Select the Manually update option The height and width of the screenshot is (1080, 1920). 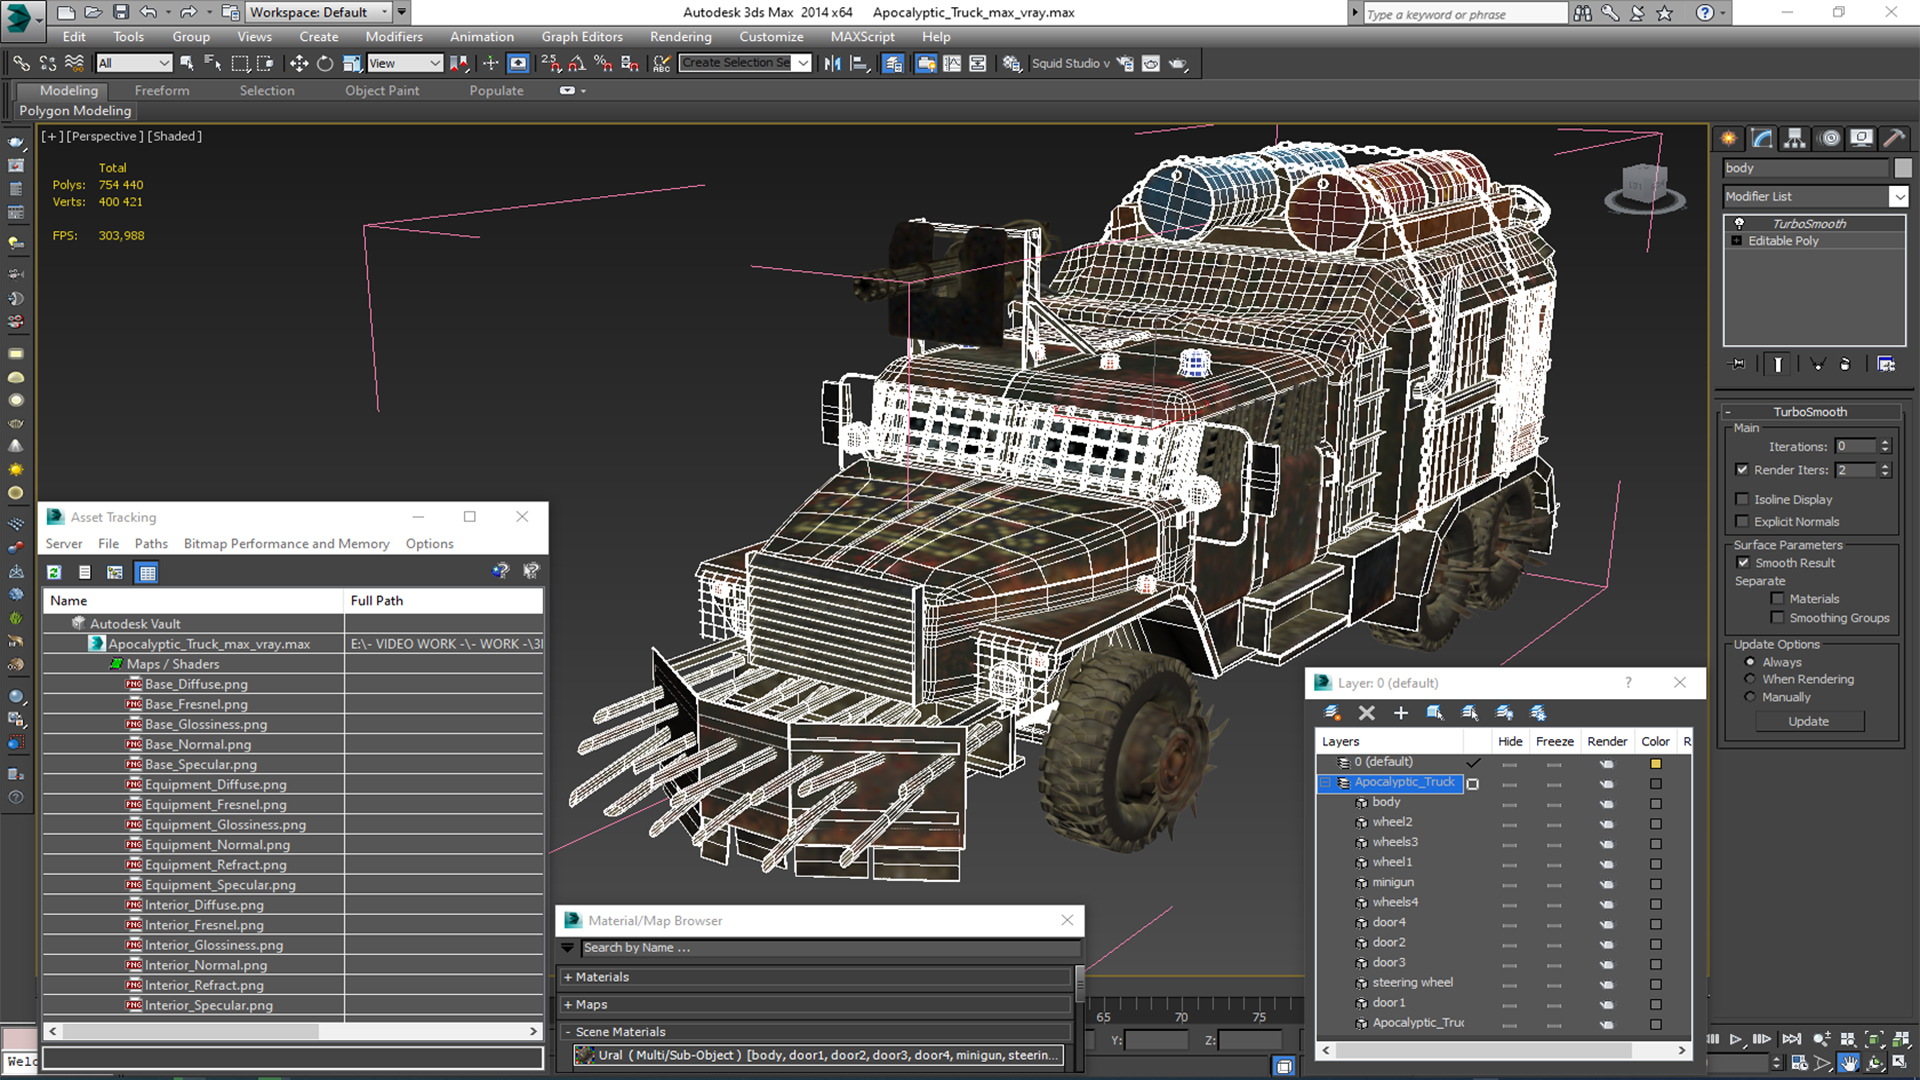[x=1750, y=697]
